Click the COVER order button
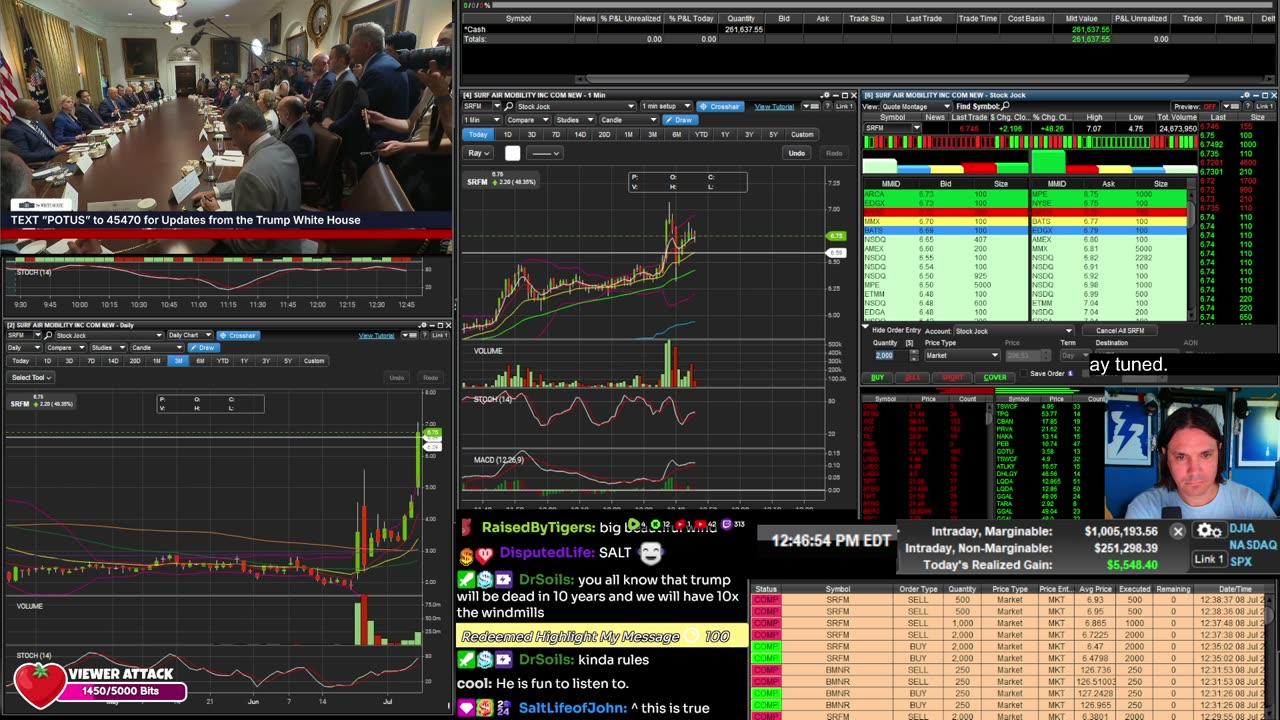 point(995,378)
